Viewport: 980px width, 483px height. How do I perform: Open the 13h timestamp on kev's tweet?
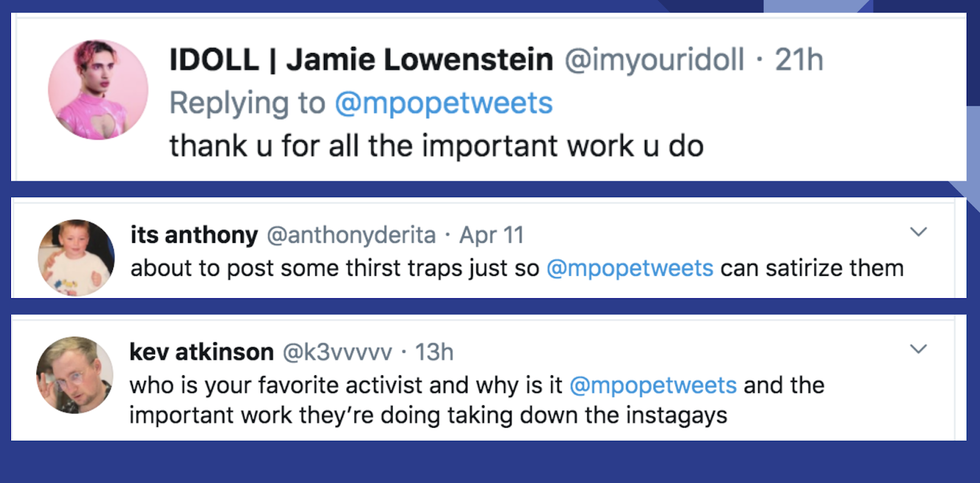pyautogui.click(x=433, y=352)
